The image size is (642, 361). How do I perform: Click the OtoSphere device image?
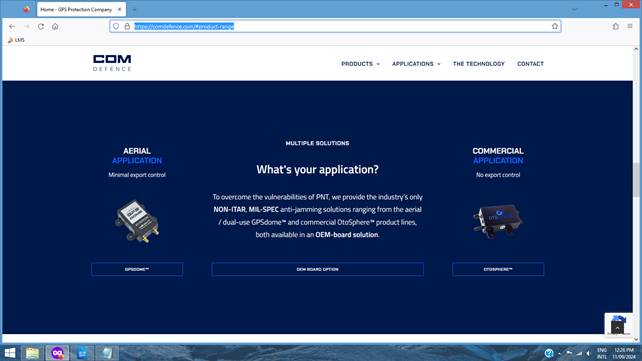tap(498, 221)
